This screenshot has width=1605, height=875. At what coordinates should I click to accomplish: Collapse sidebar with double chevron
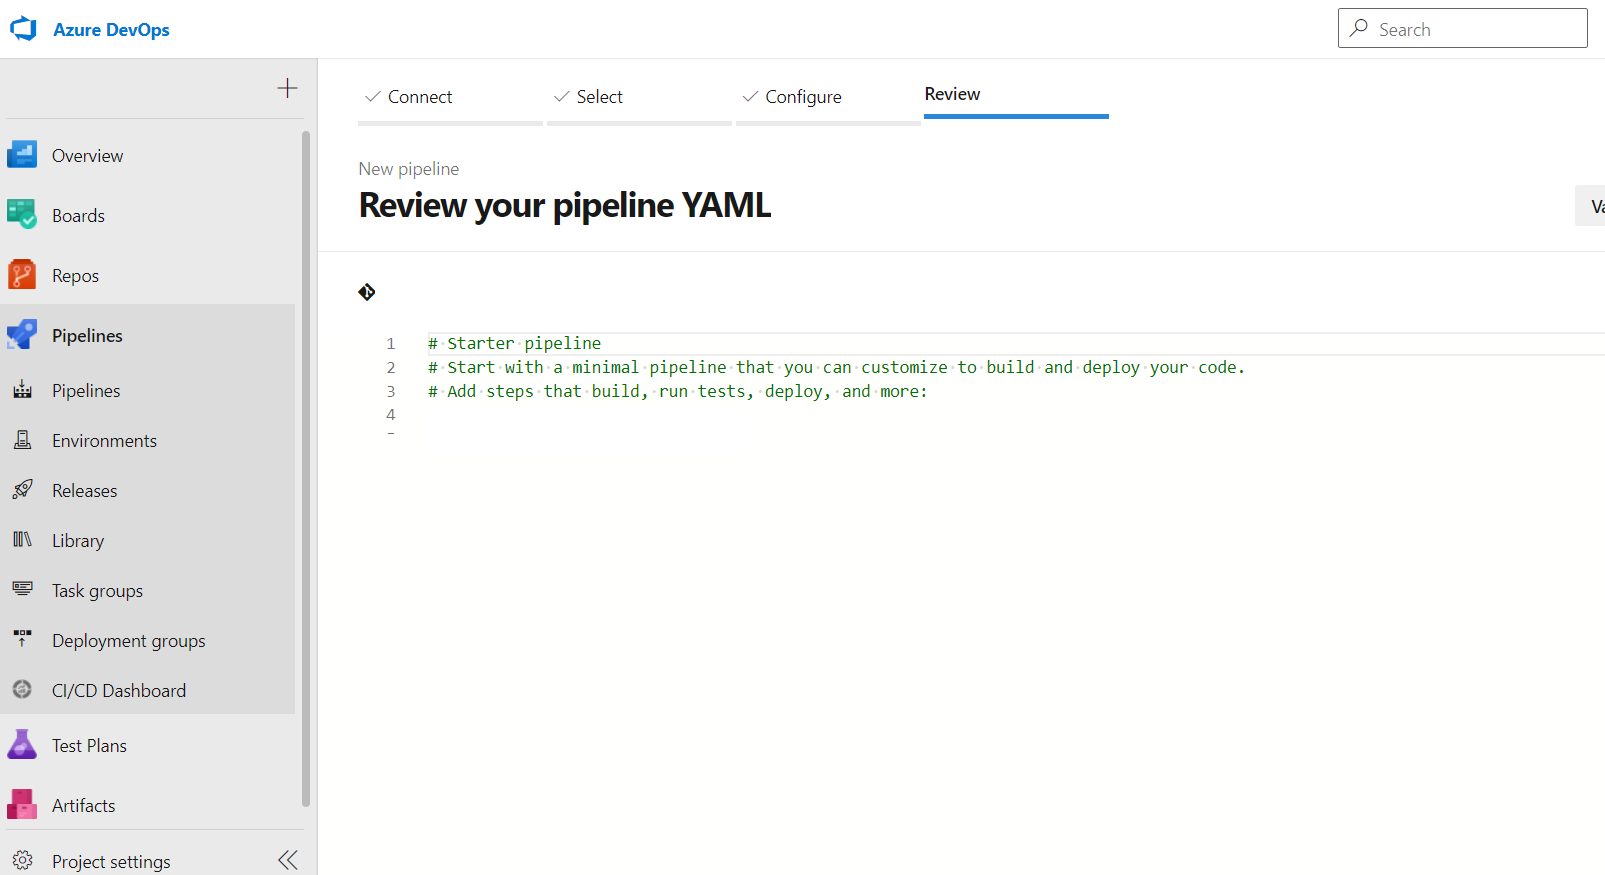tap(288, 860)
